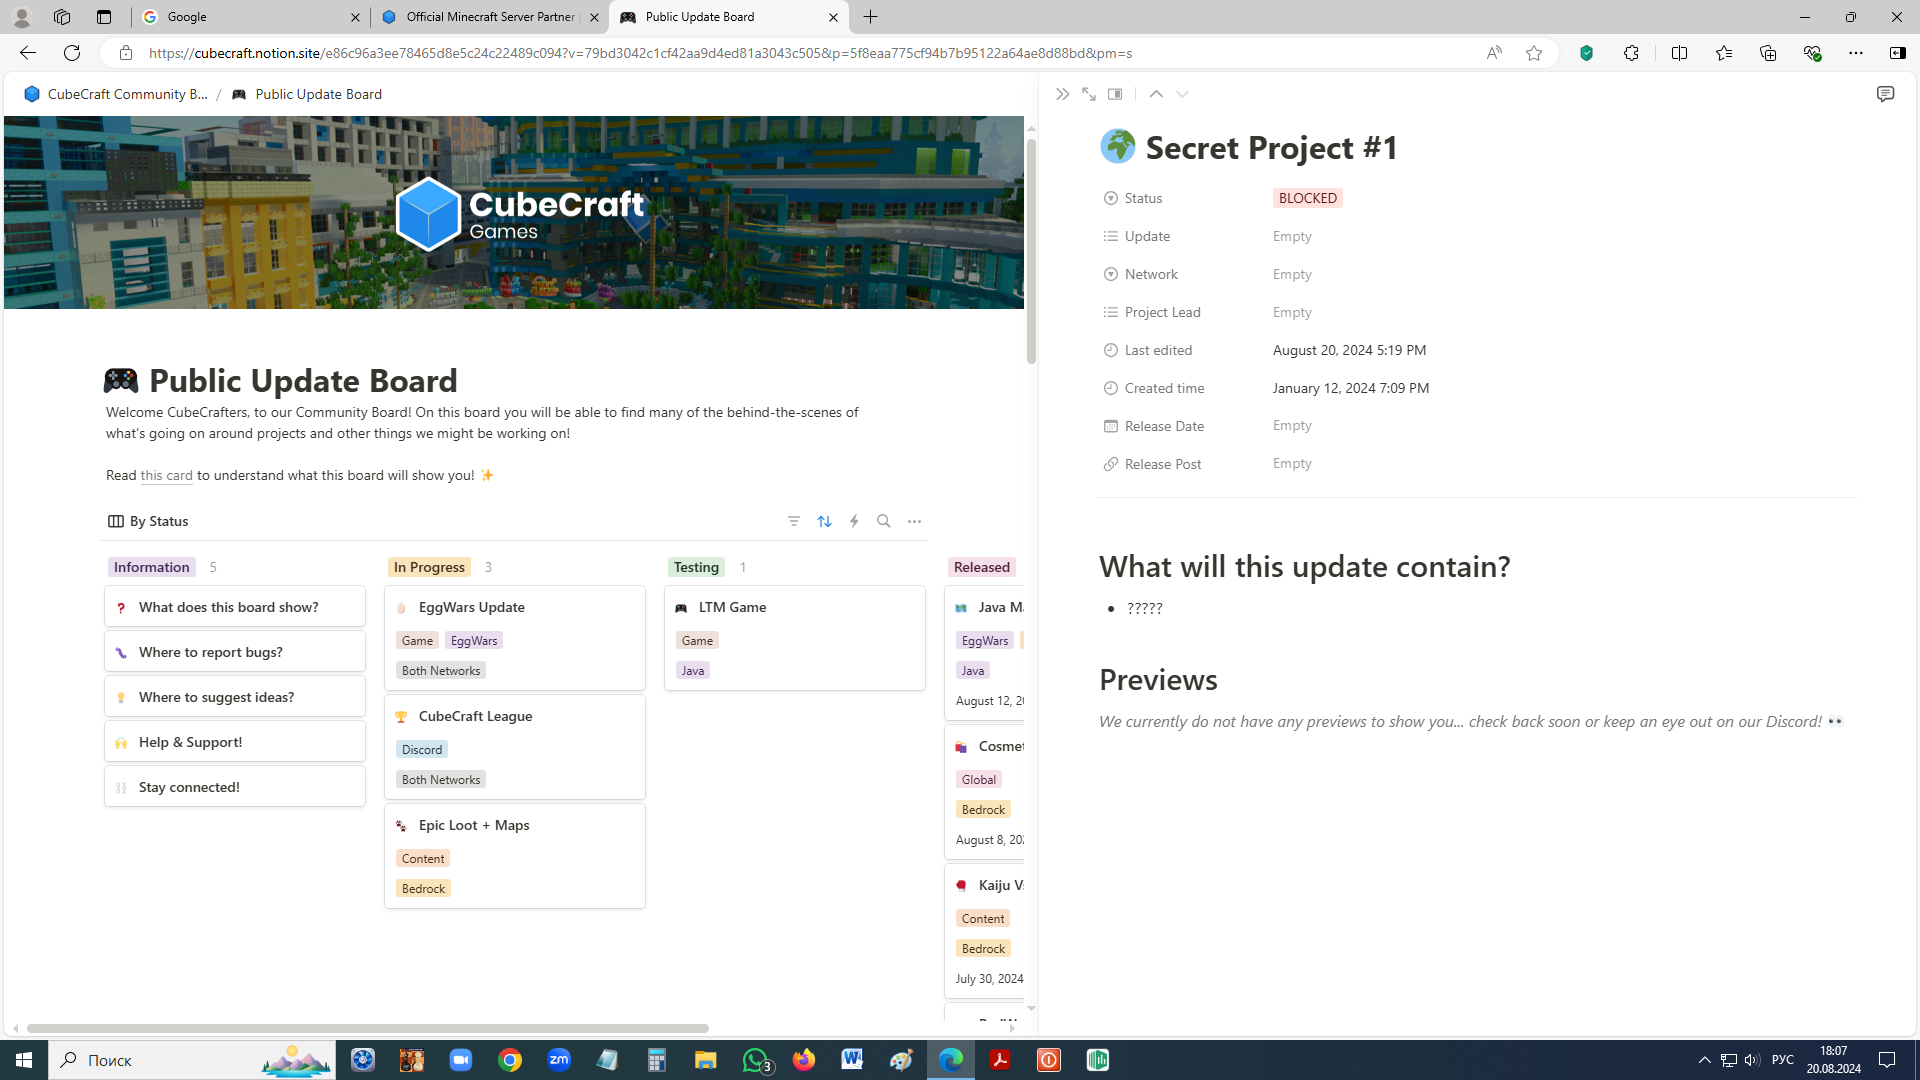The height and width of the screenshot is (1080, 1920).
Task: Open Edge workspaces icon
Action: [62, 17]
